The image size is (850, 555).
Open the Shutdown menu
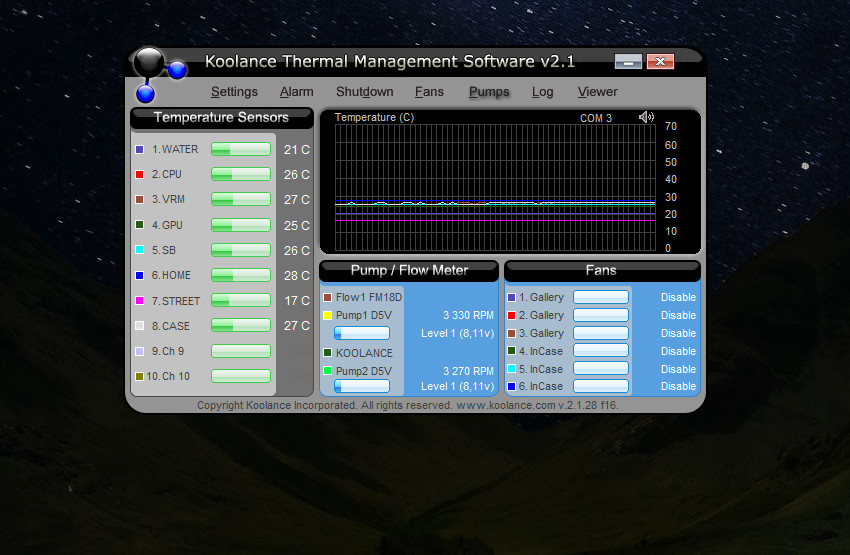click(365, 92)
